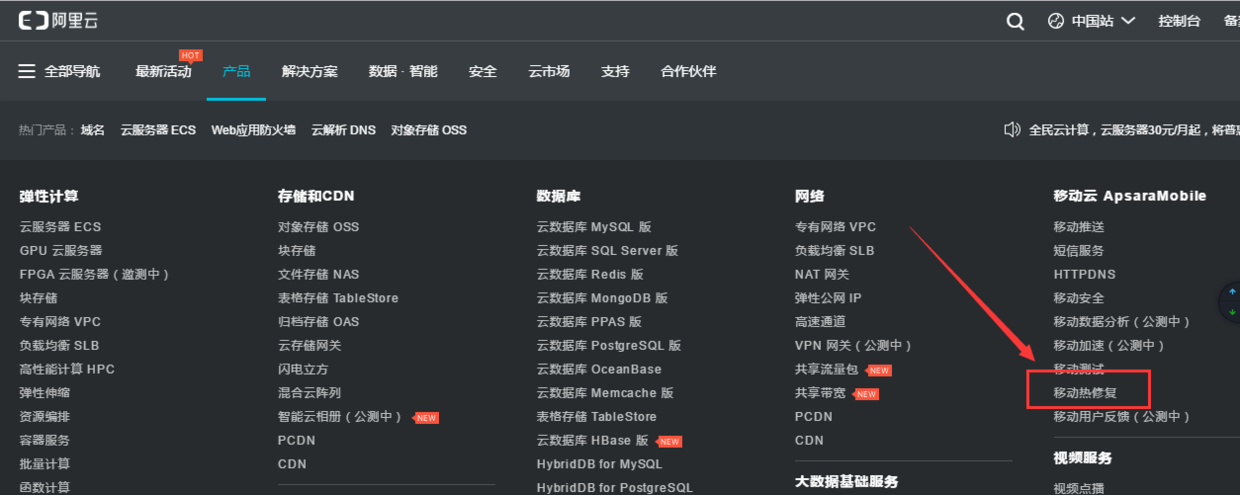
Task: Open 云存储网关 link
Action: click(310, 345)
